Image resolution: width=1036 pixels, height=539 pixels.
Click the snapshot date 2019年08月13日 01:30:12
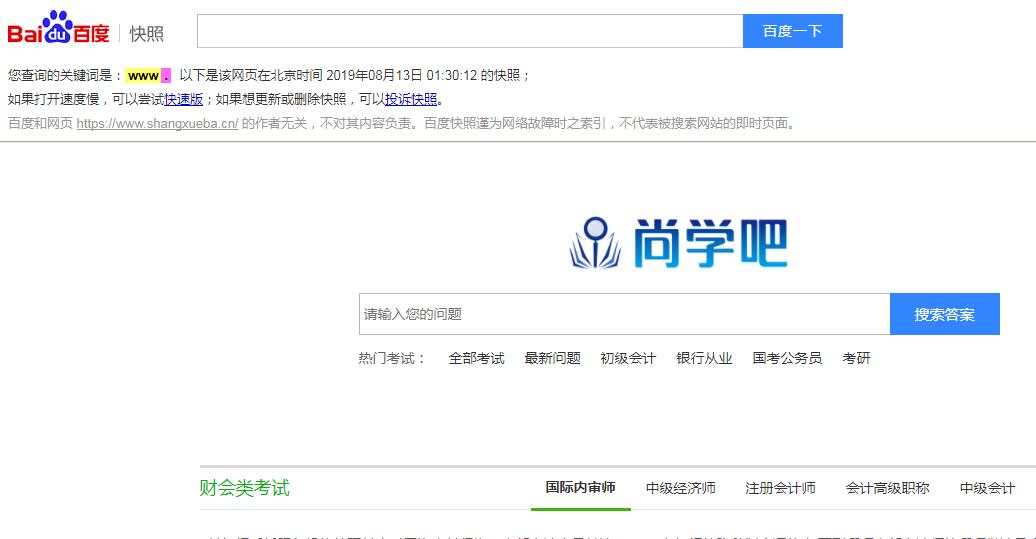coord(402,75)
